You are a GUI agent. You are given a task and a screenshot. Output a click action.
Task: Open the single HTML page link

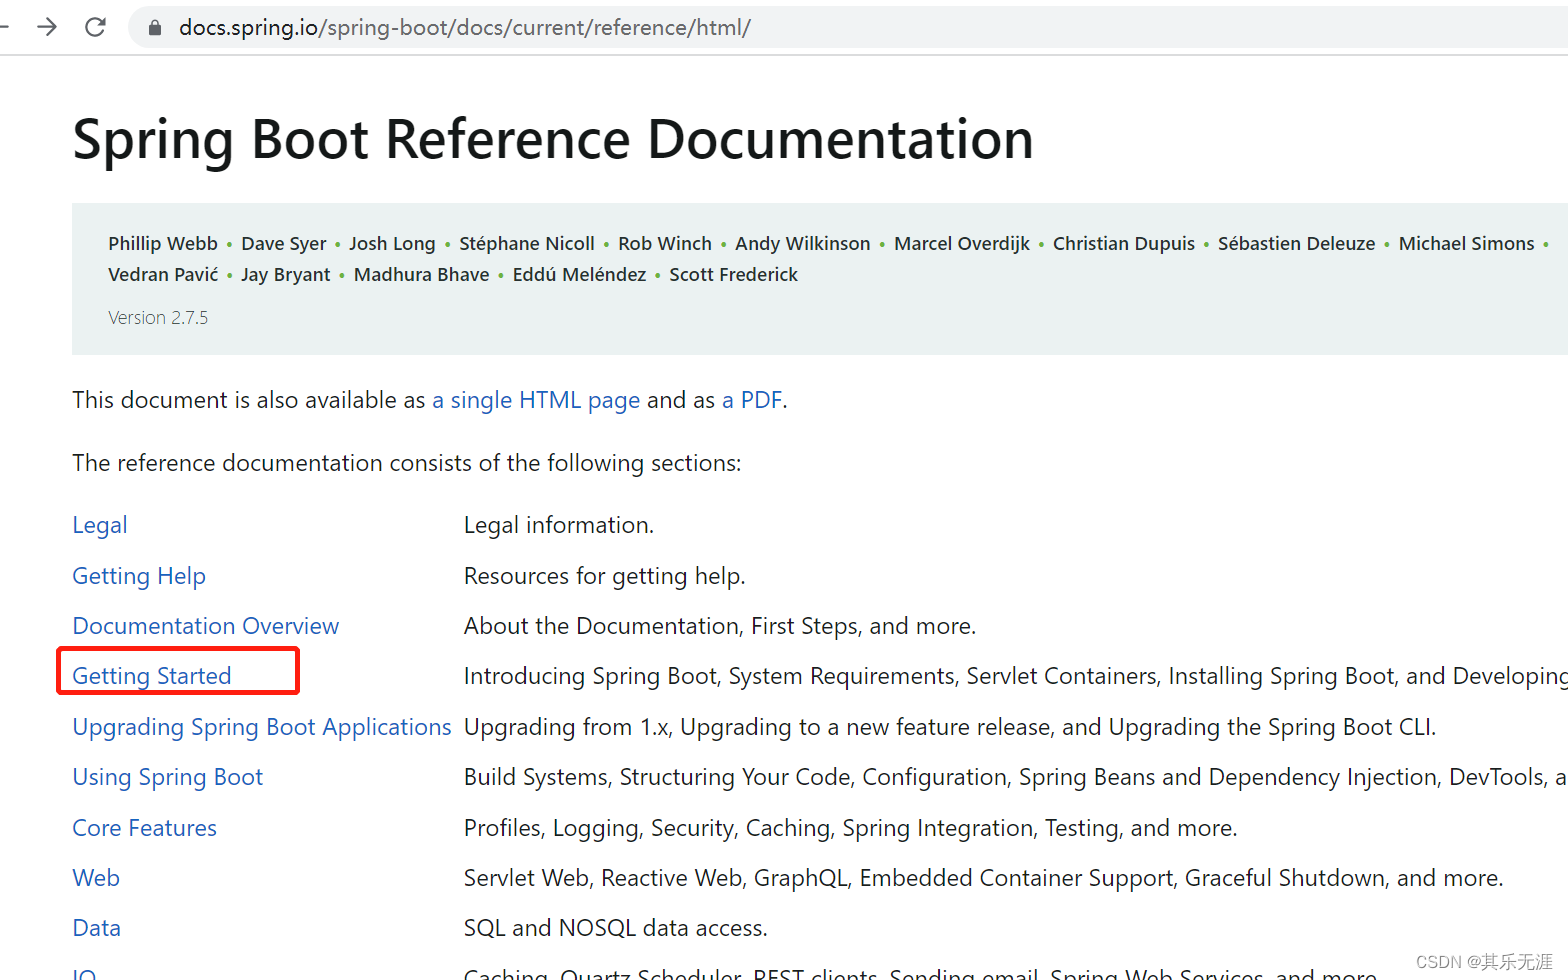[536, 400]
